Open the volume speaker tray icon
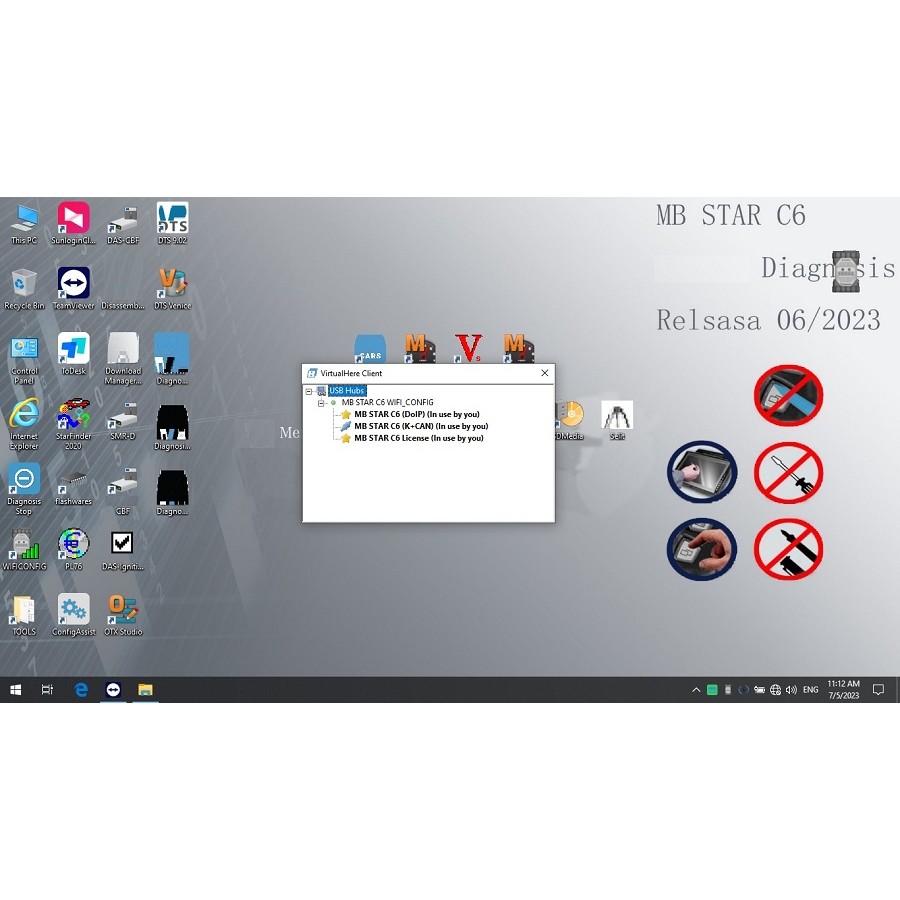Image resolution: width=900 pixels, height=900 pixels. [x=792, y=689]
